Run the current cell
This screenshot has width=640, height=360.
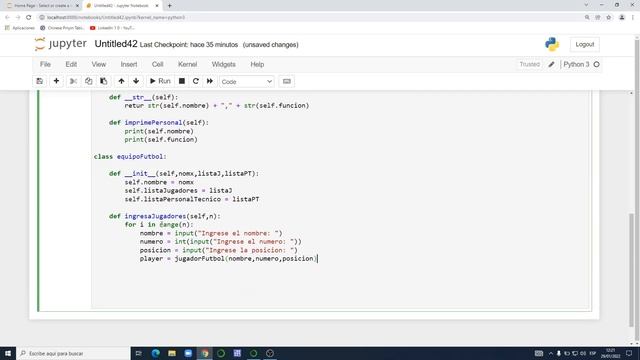(160, 81)
